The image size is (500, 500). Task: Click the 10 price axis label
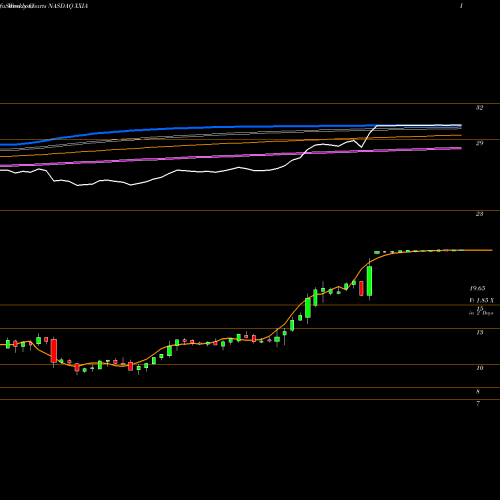pos(479,368)
